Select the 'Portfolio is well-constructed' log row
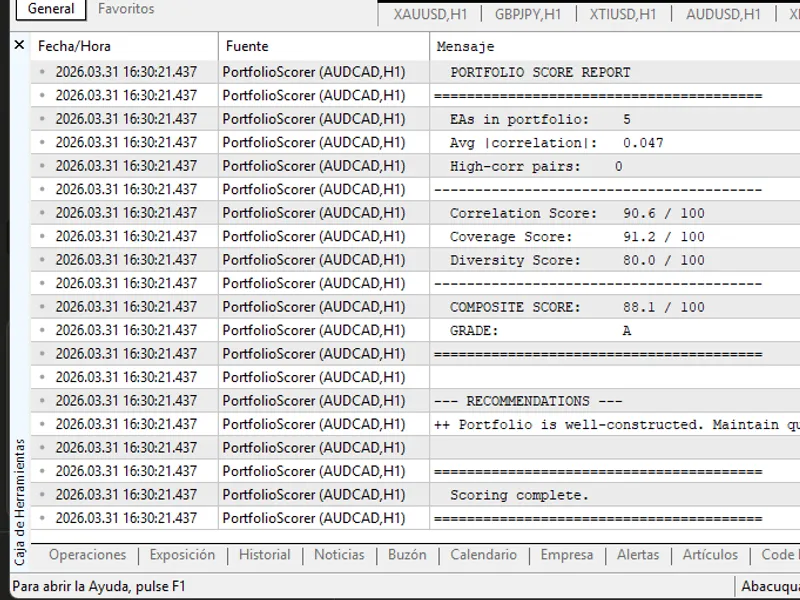The width and height of the screenshot is (800, 600). tap(415, 424)
